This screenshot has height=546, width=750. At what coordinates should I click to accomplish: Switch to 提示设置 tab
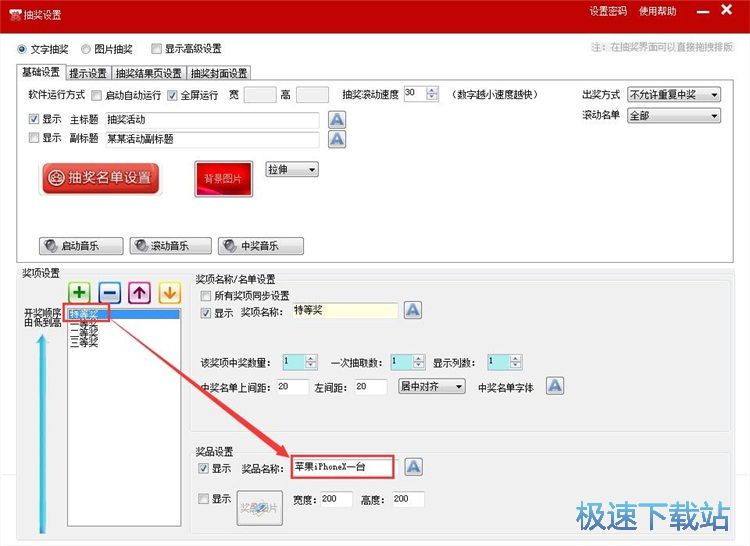pyautogui.click(x=88, y=73)
